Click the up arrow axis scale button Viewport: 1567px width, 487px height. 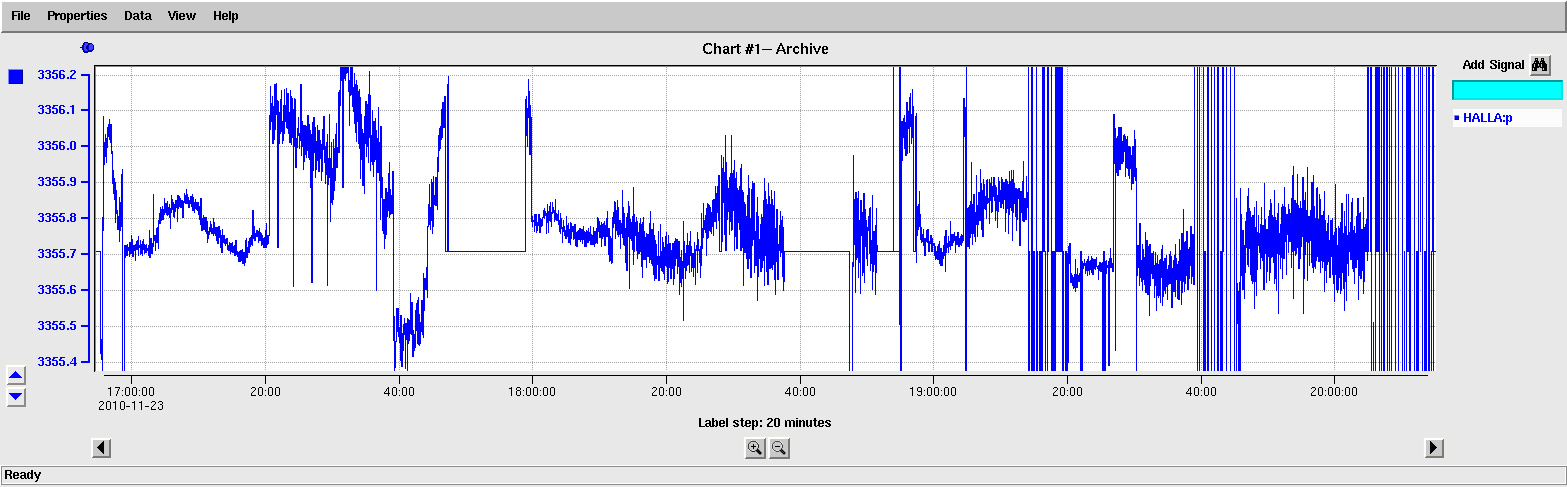[x=16, y=376]
